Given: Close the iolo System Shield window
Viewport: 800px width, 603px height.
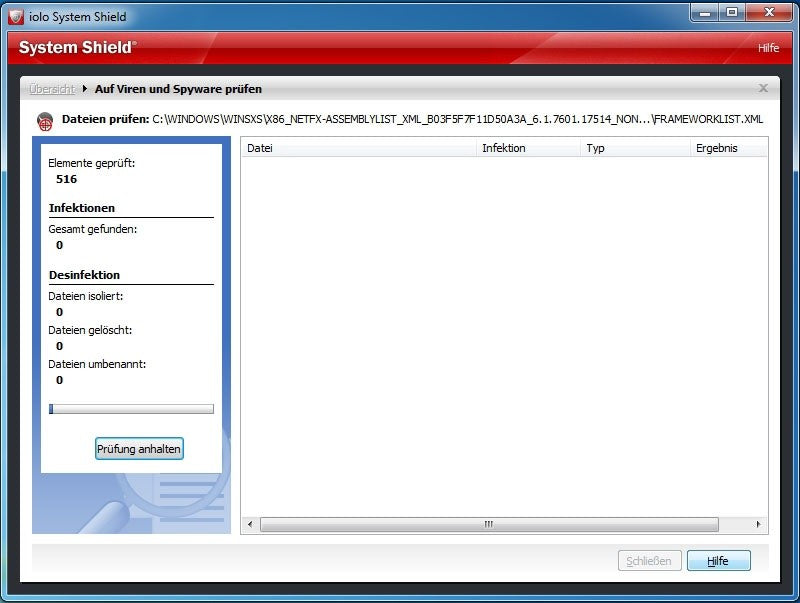Looking at the screenshot, I should tap(769, 13).
